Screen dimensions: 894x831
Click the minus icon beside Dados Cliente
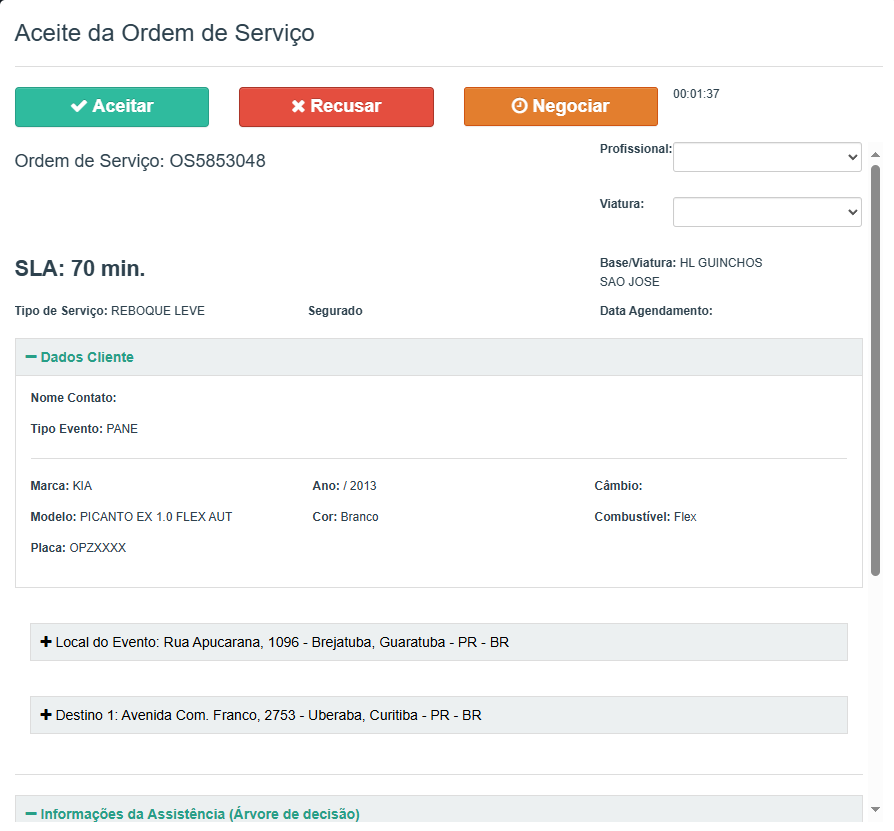pos(31,357)
